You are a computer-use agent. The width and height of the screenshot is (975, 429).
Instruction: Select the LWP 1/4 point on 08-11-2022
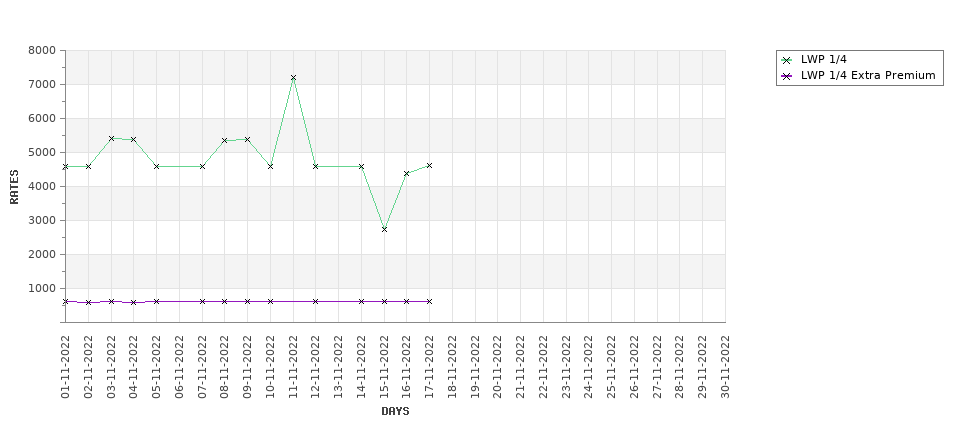(x=224, y=141)
